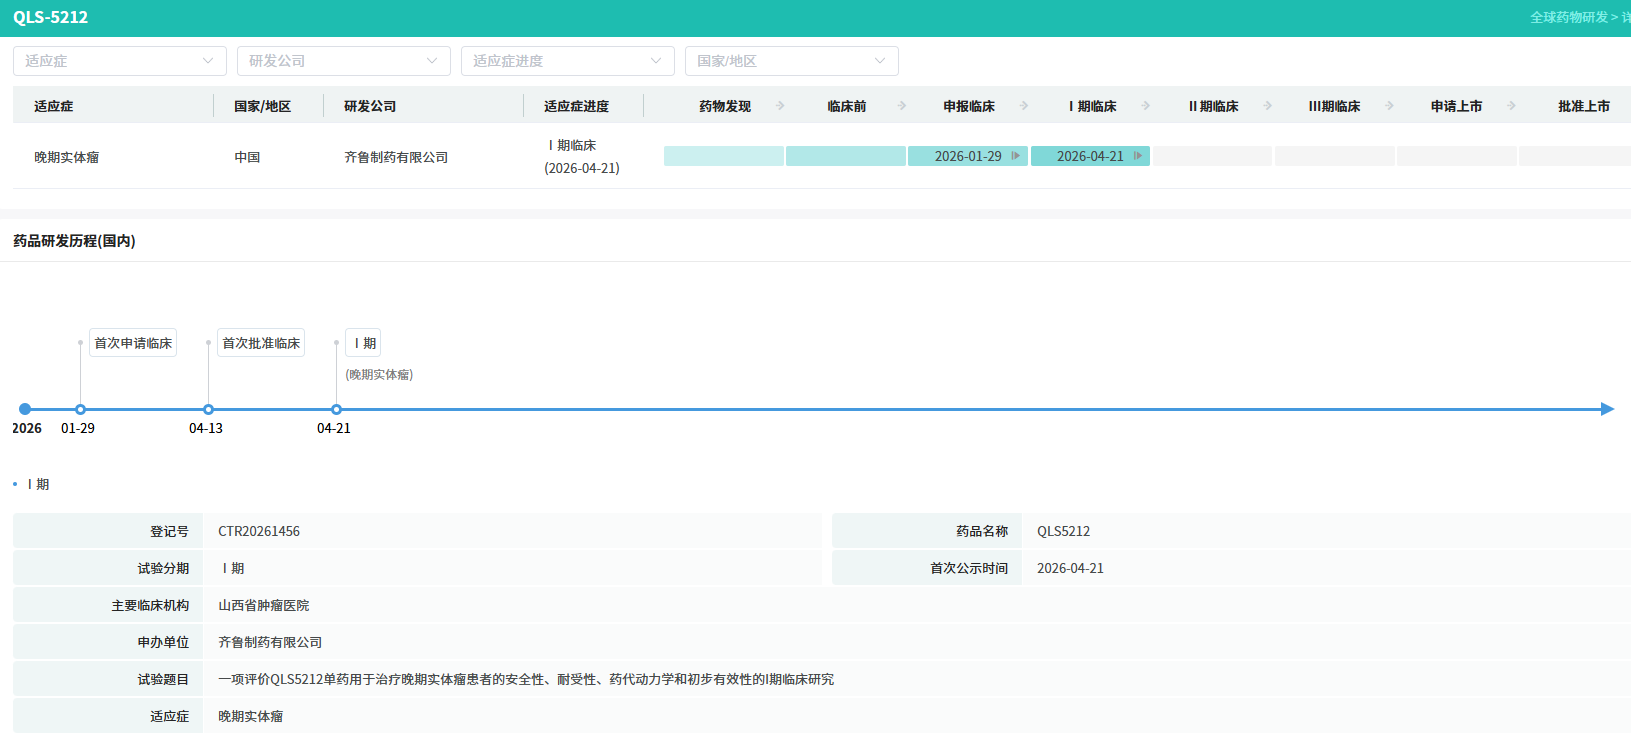Select the 04-21 timeline marker
The height and width of the screenshot is (737, 1631).
[x=337, y=409]
